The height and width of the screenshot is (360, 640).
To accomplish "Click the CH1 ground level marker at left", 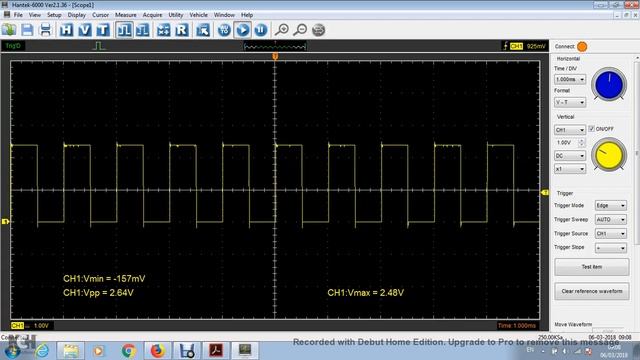I will tap(5, 221).
